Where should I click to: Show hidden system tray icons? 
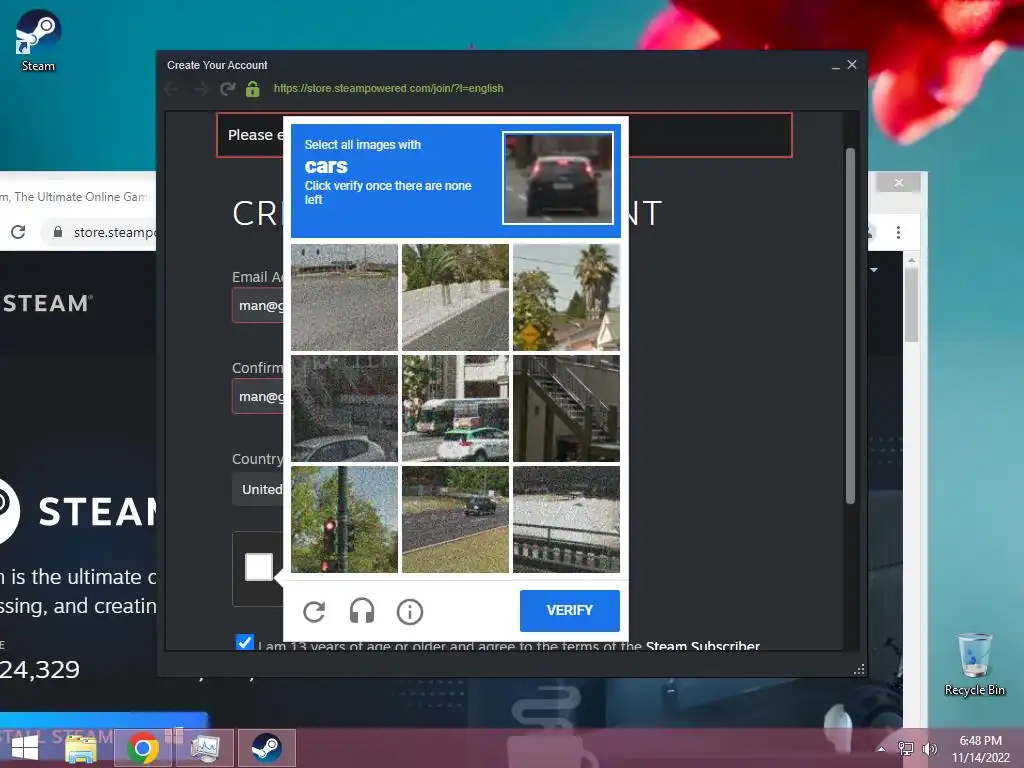pyautogui.click(x=882, y=749)
